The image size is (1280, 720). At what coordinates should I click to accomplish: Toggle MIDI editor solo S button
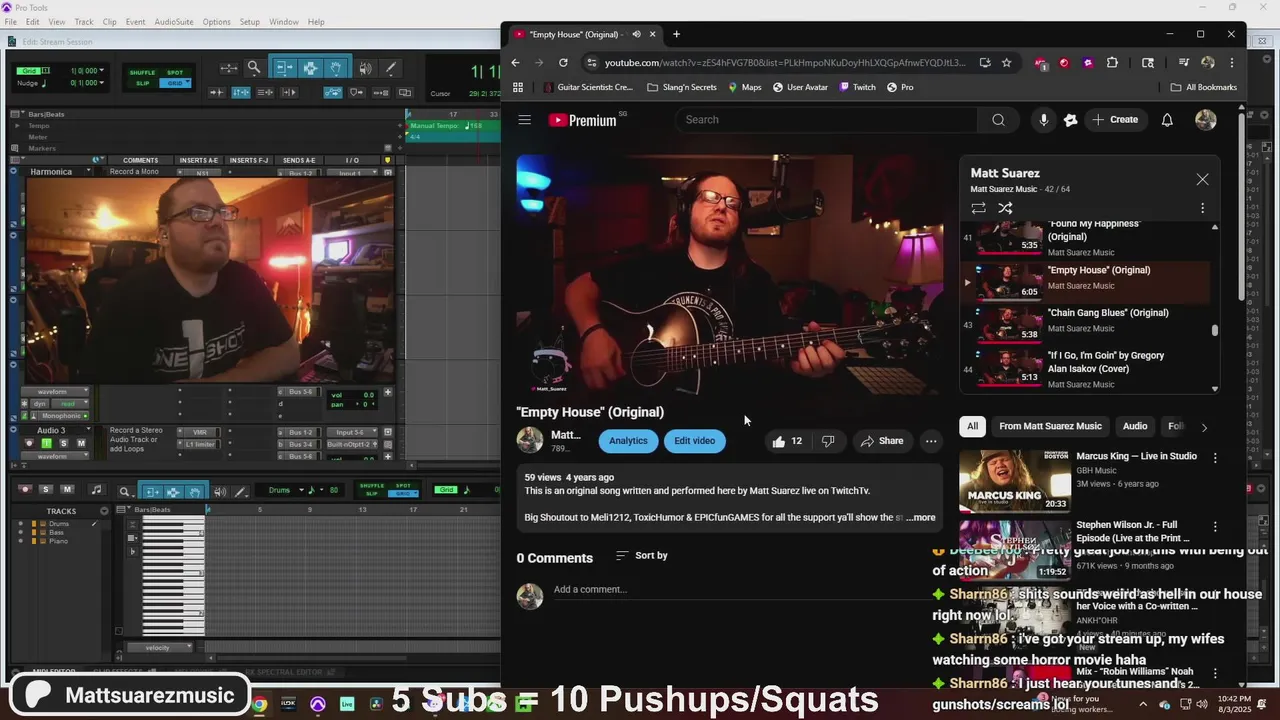tap(46, 489)
